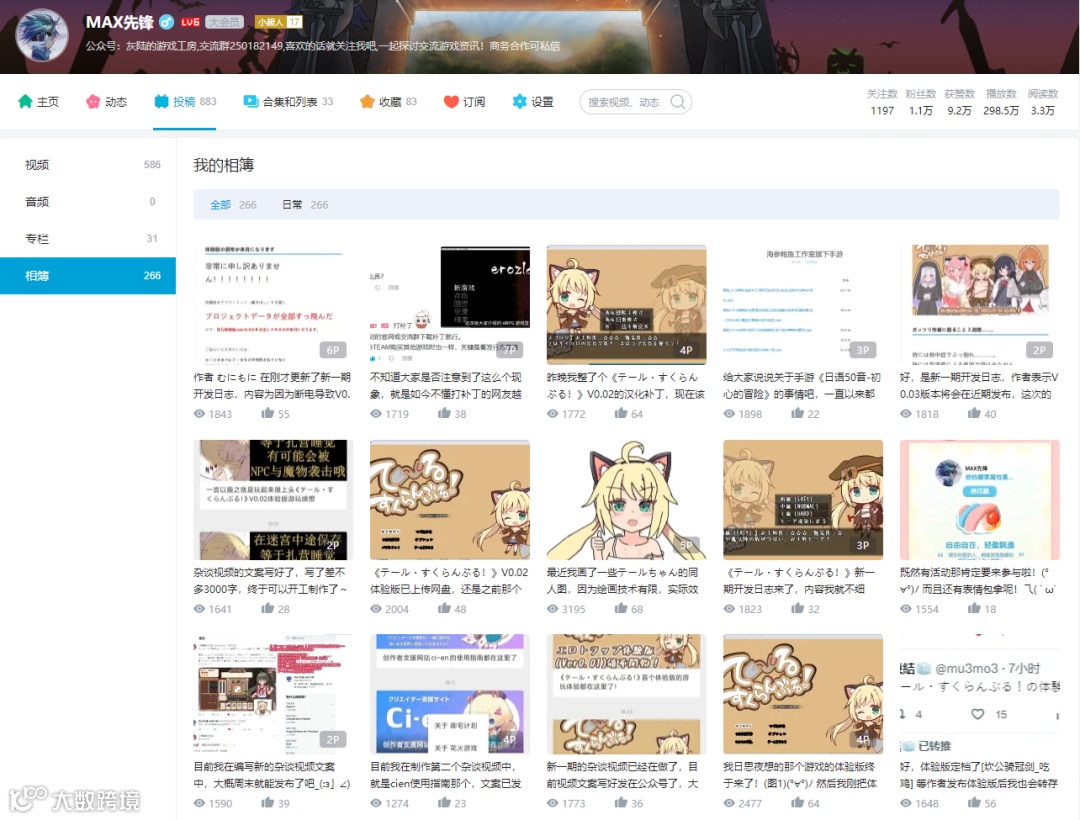
Task: Open the Ci-en 使用指南 album thumbnail
Action: point(450,694)
